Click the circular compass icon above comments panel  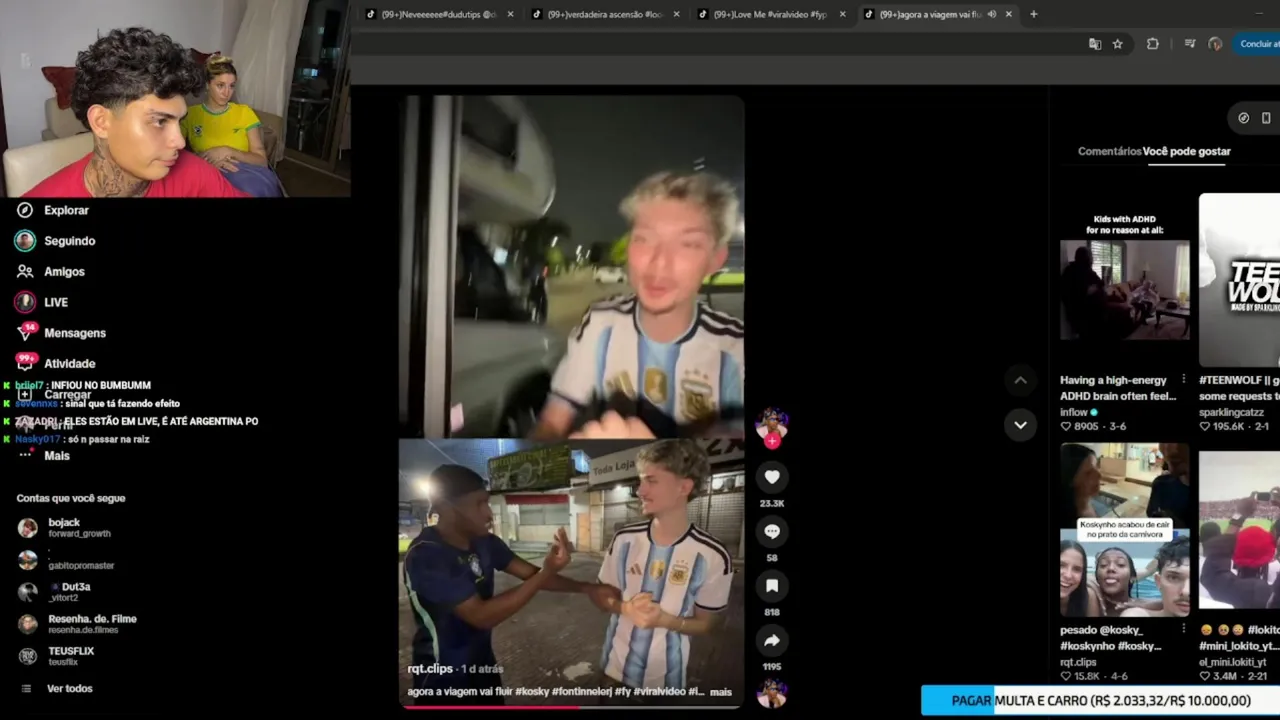[1243, 118]
